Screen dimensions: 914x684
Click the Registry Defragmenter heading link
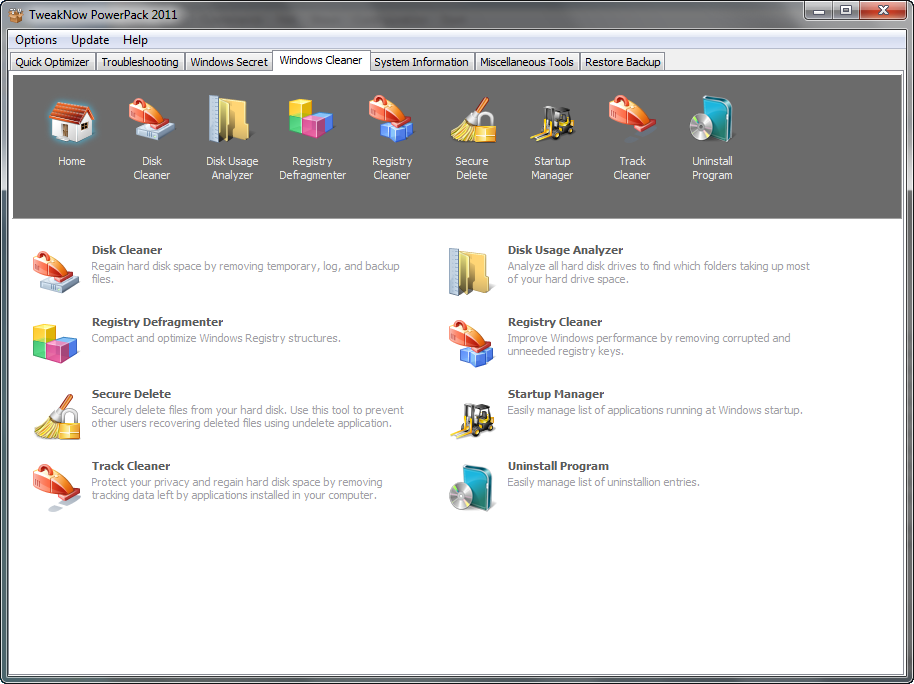click(157, 322)
